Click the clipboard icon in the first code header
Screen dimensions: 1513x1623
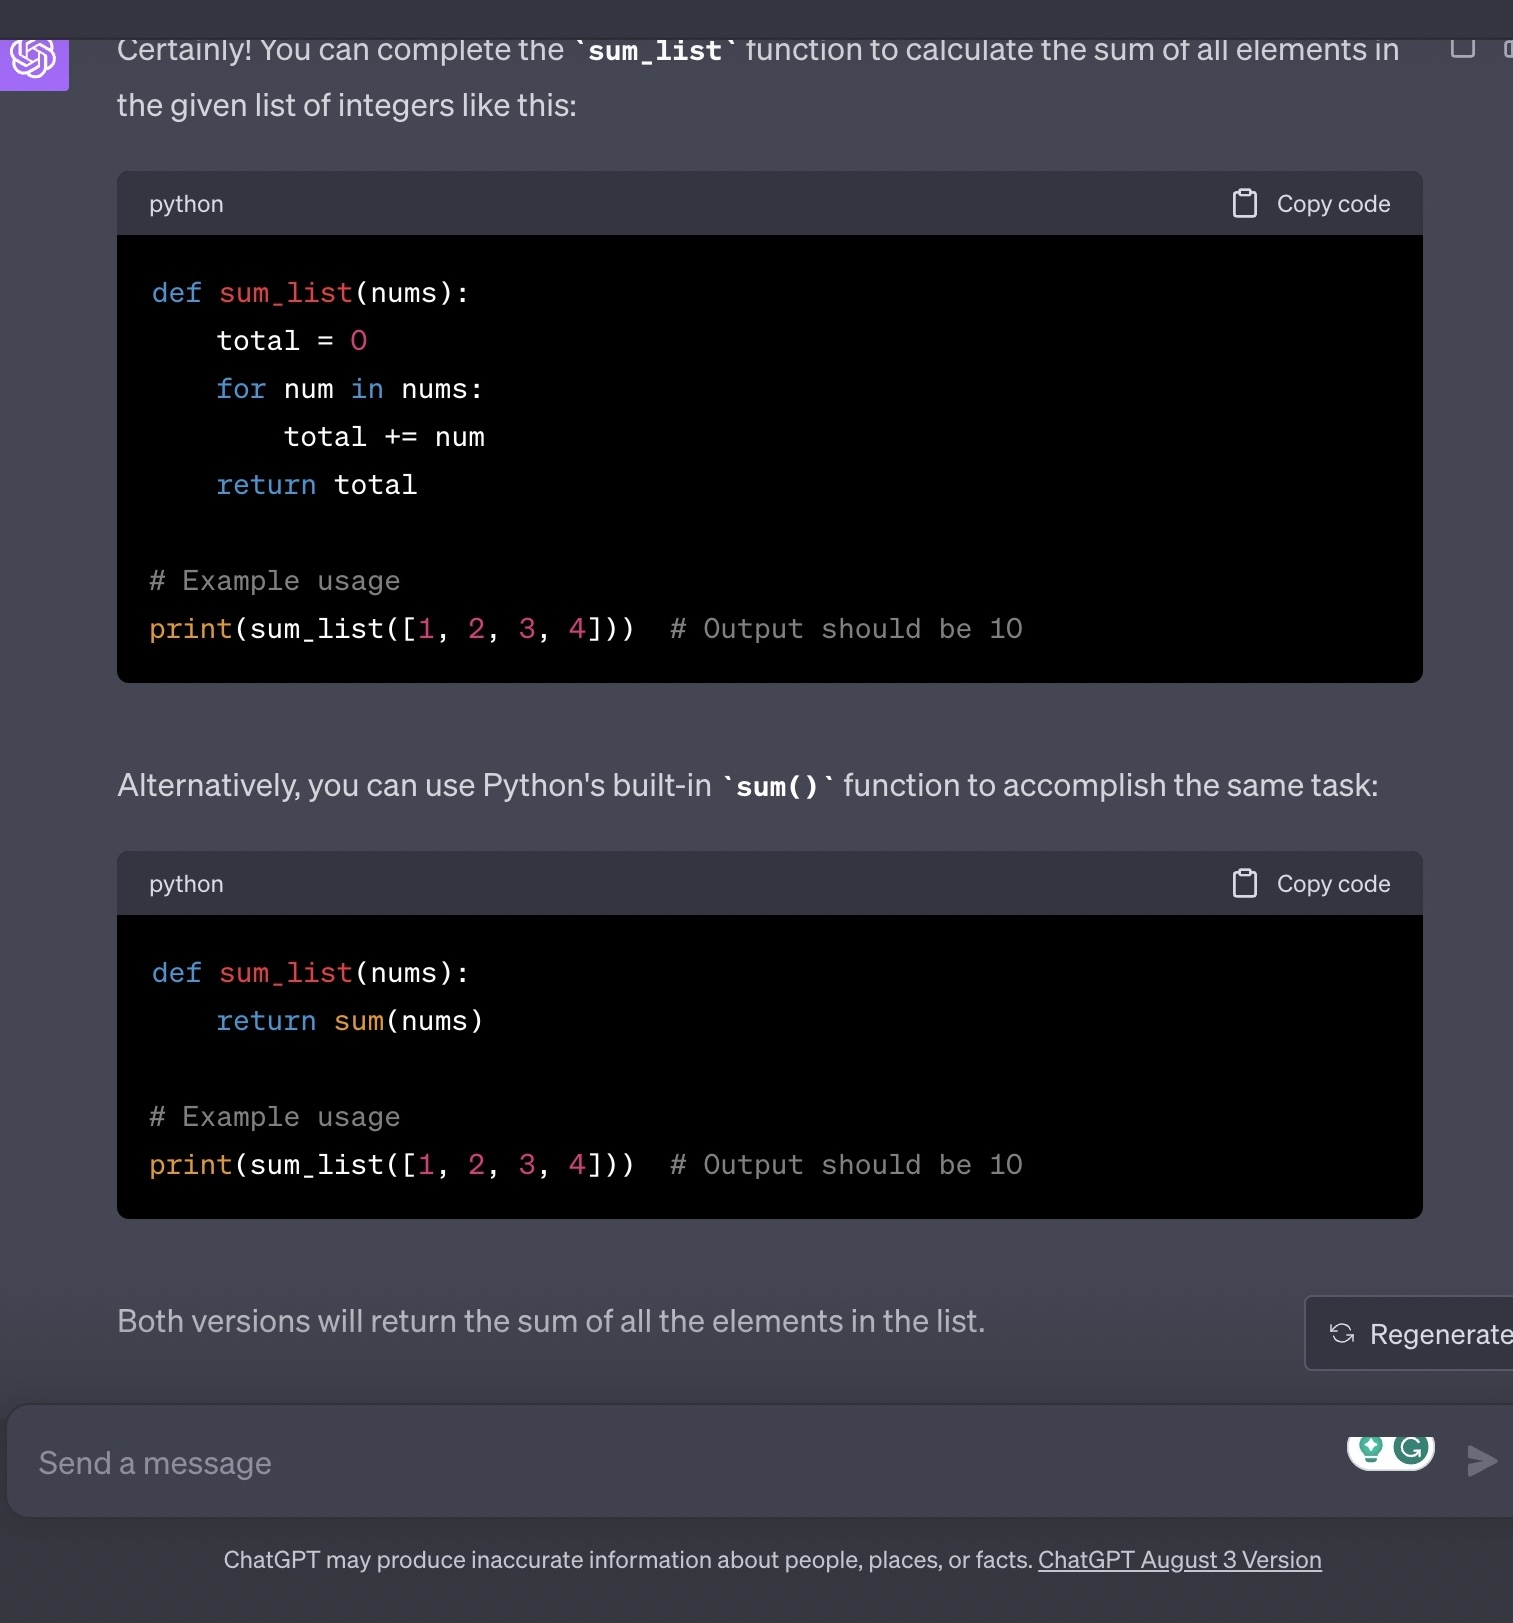1244,204
